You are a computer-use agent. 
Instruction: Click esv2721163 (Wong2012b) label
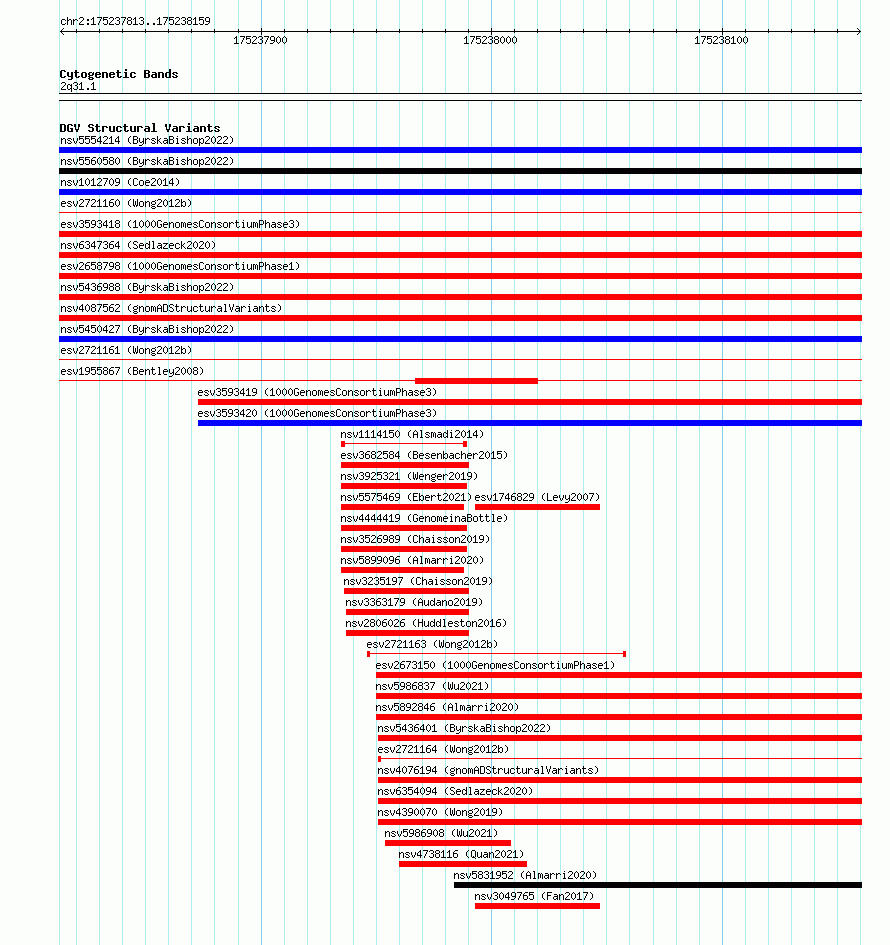[x=432, y=644]
